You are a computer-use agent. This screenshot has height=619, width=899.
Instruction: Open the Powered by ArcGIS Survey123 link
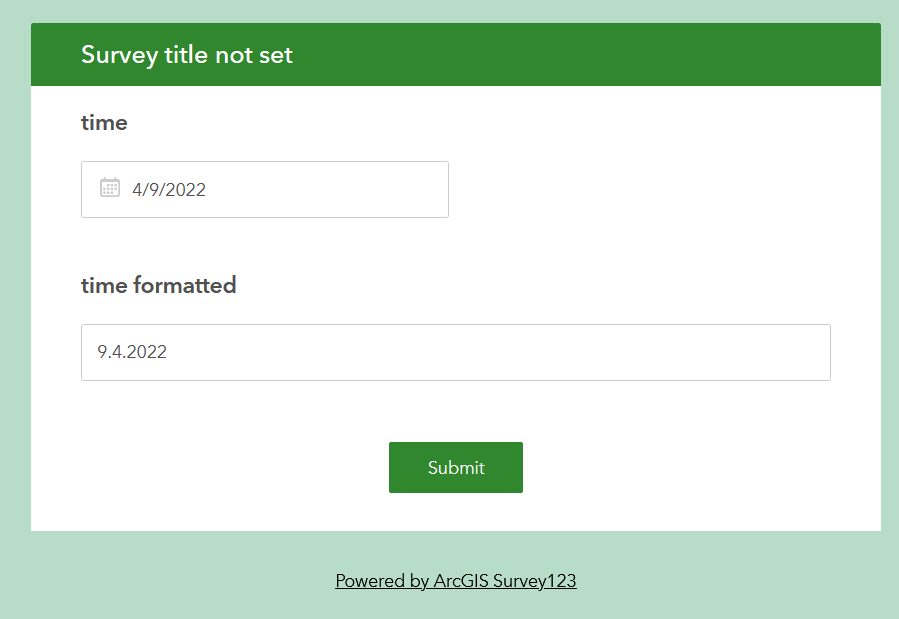coord(455,580)
